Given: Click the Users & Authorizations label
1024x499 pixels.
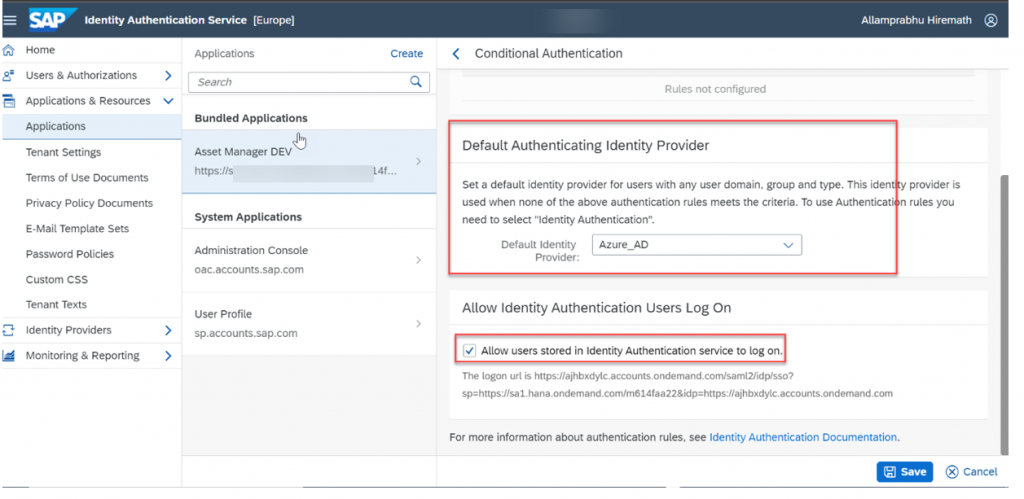Looking at the screenshot, I should [x=81, y=75].
